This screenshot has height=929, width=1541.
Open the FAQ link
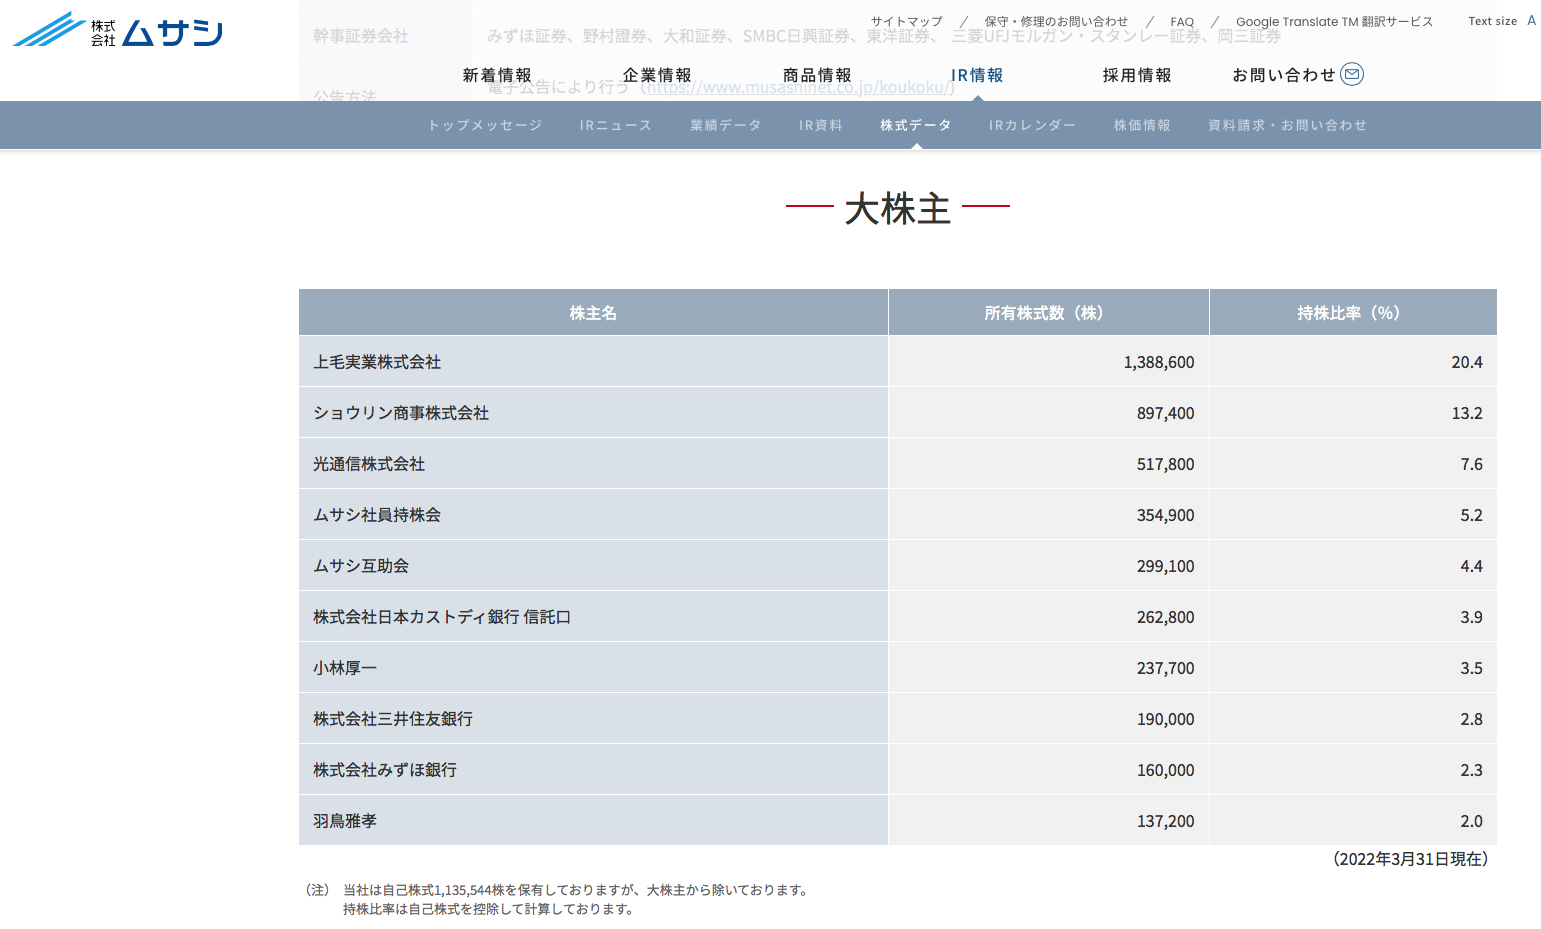click(x=1182, y=21)
